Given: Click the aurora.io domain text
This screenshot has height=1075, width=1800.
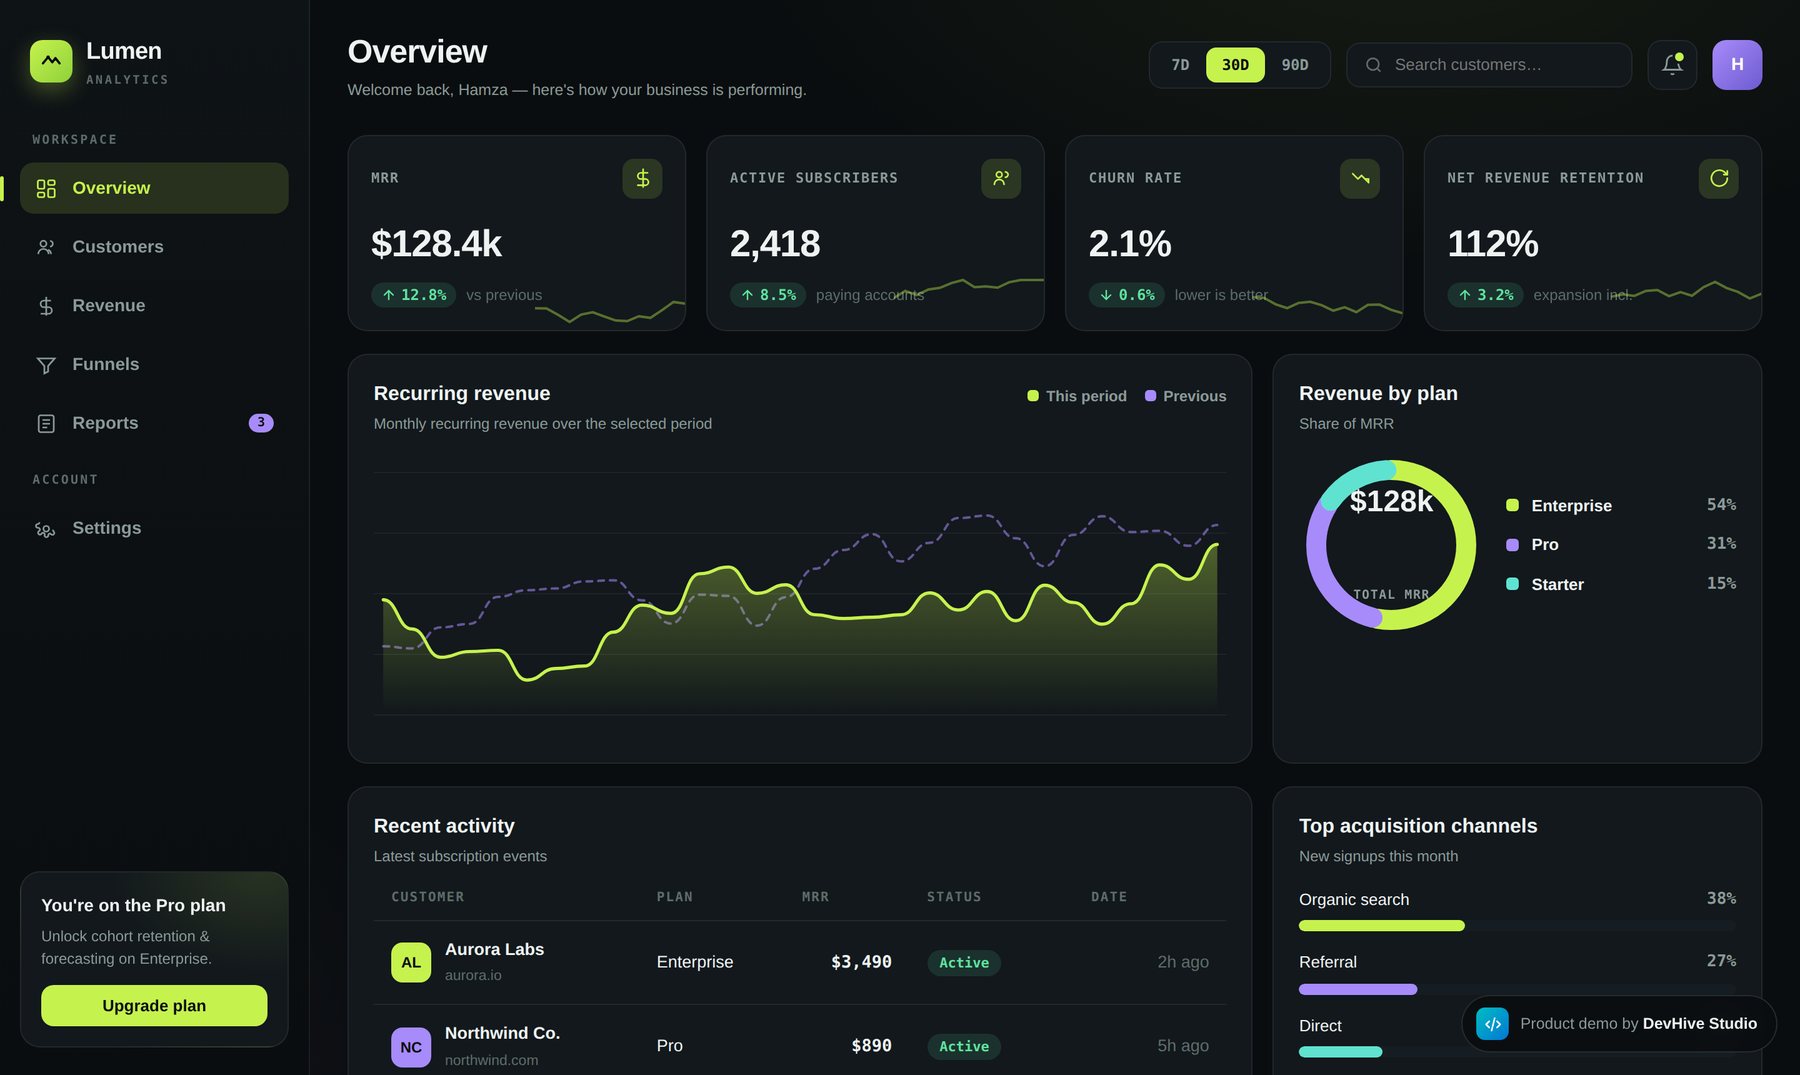Looking at the screenshot, I should [x=473, y=975].
